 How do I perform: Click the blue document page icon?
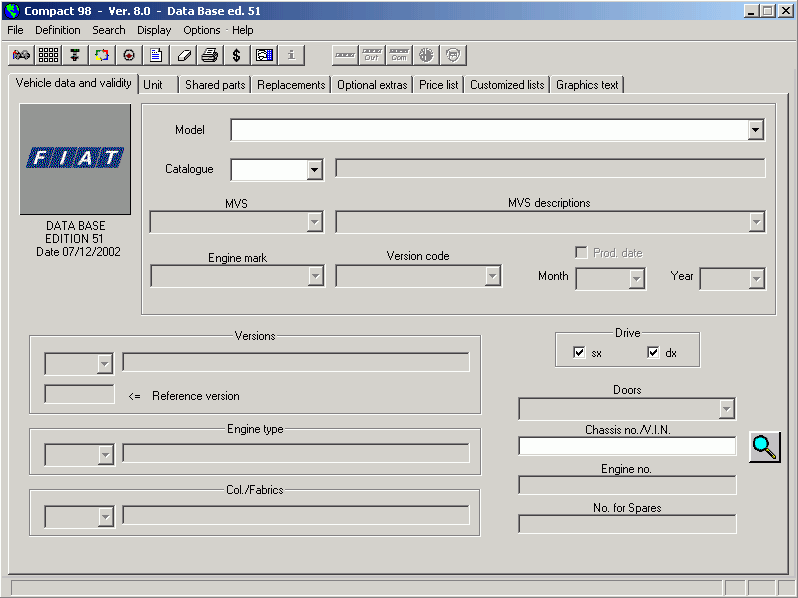point(156,55)
